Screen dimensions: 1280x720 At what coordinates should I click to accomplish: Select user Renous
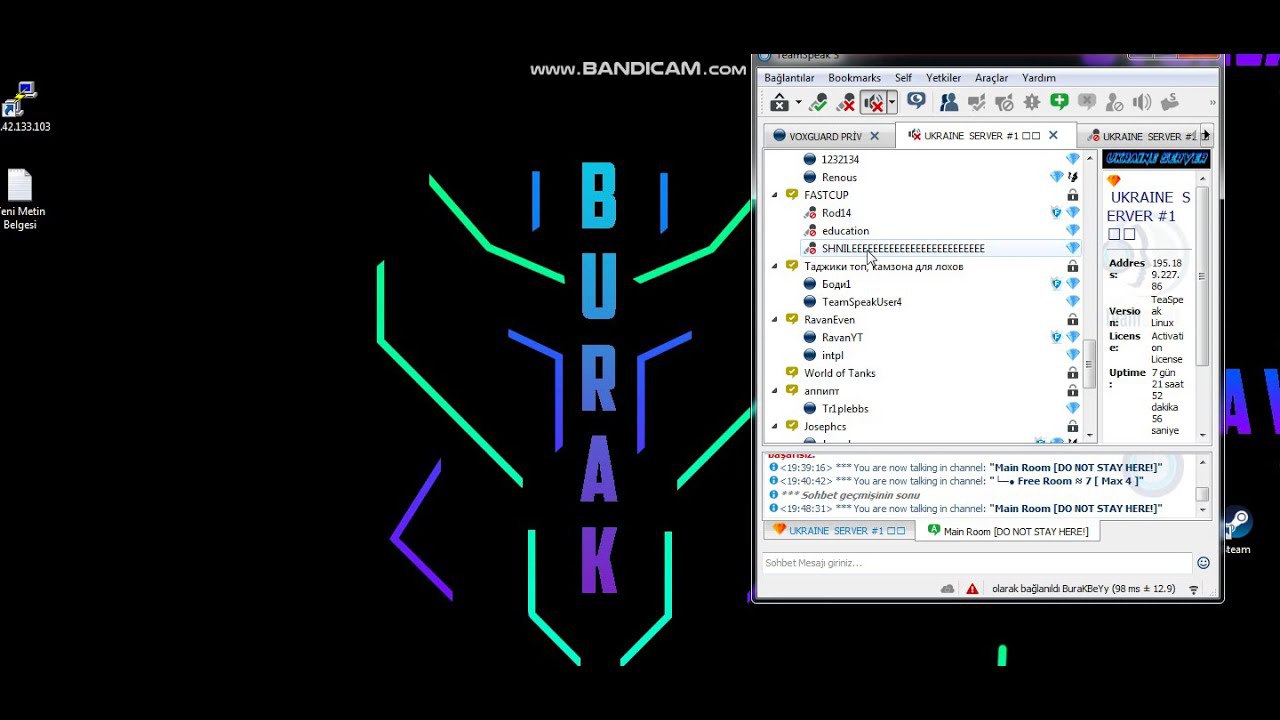(x=839, y=177)
